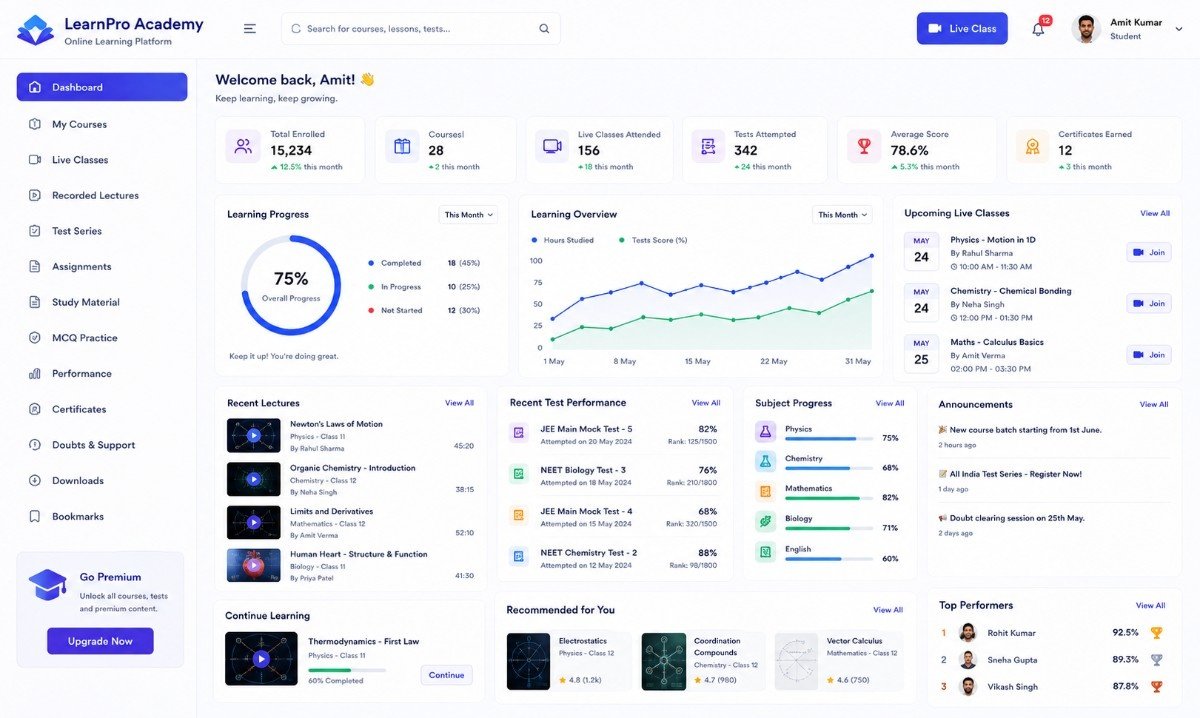1200x718 pixels.
Task: Open Learning Progress This Month dropdown
Action: coord(469,215)
